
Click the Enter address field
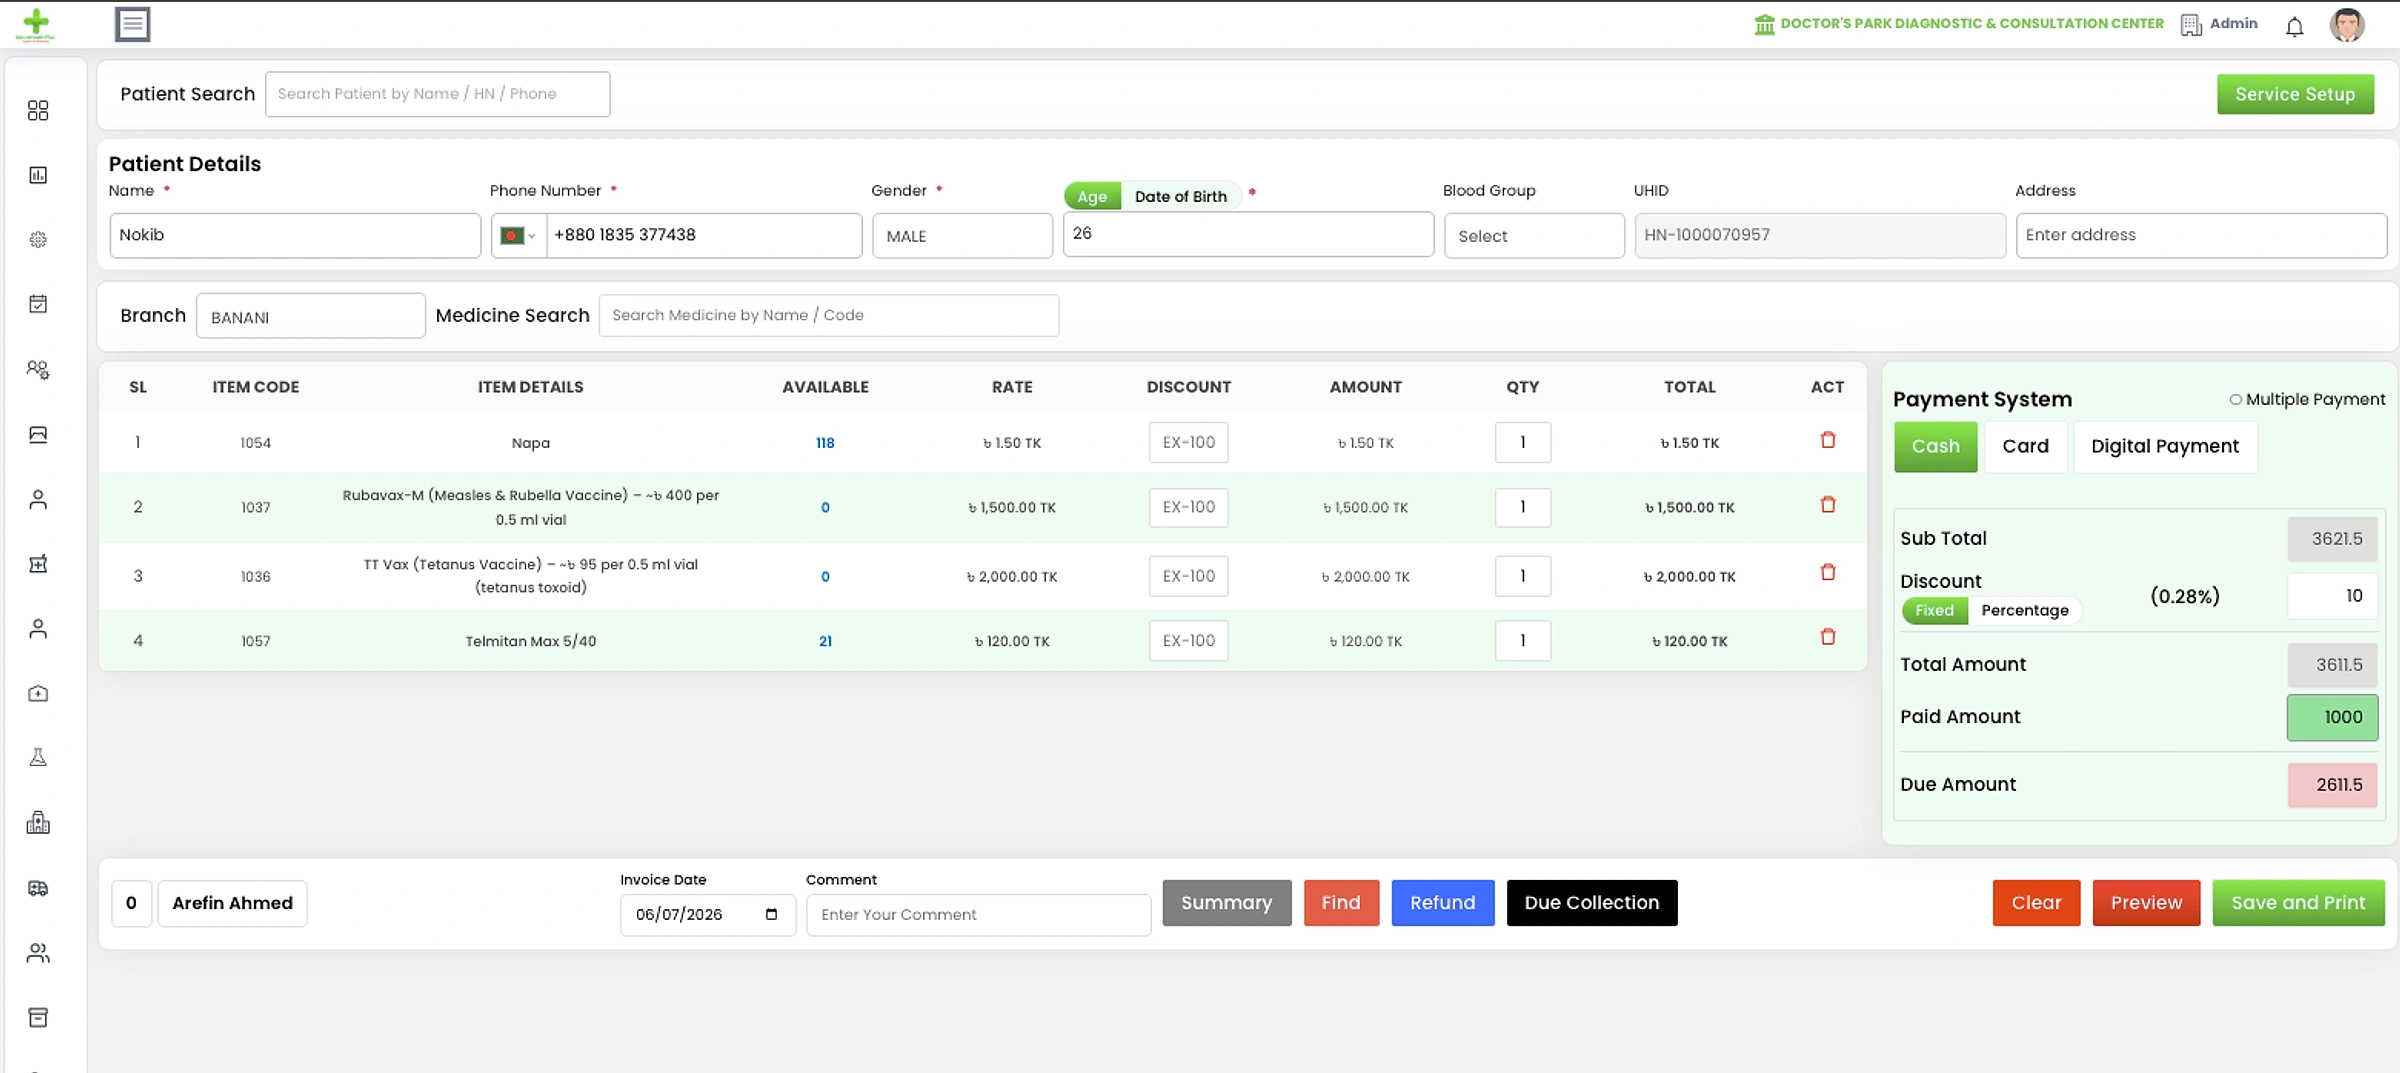tap(2201, 235)
